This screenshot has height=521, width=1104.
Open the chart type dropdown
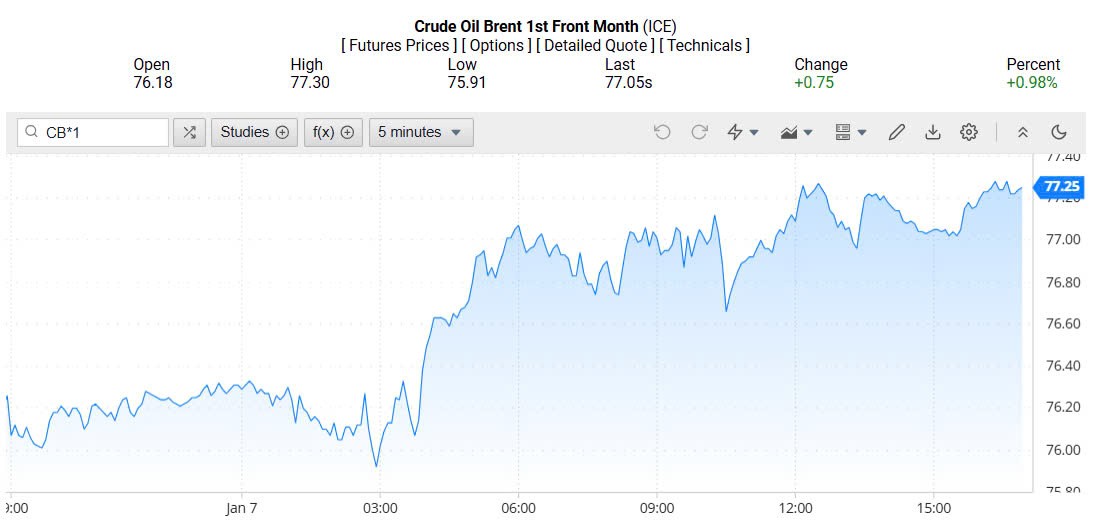(x=797, y=132)
